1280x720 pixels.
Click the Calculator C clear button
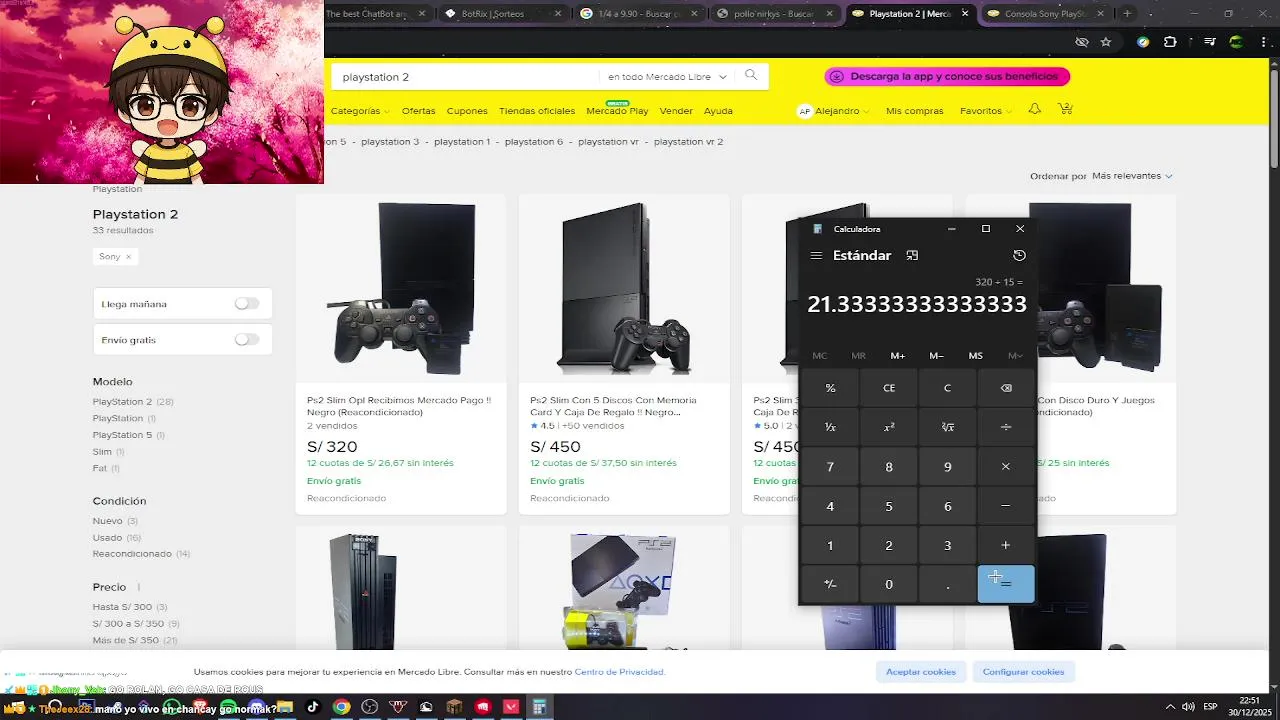coord(948,388)
